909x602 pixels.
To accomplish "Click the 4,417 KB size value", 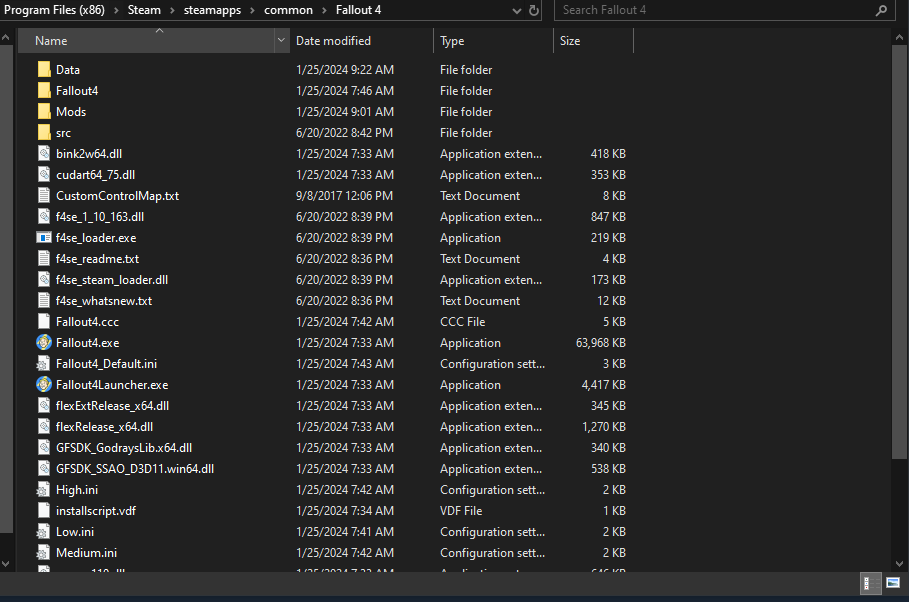I will 603,385.
